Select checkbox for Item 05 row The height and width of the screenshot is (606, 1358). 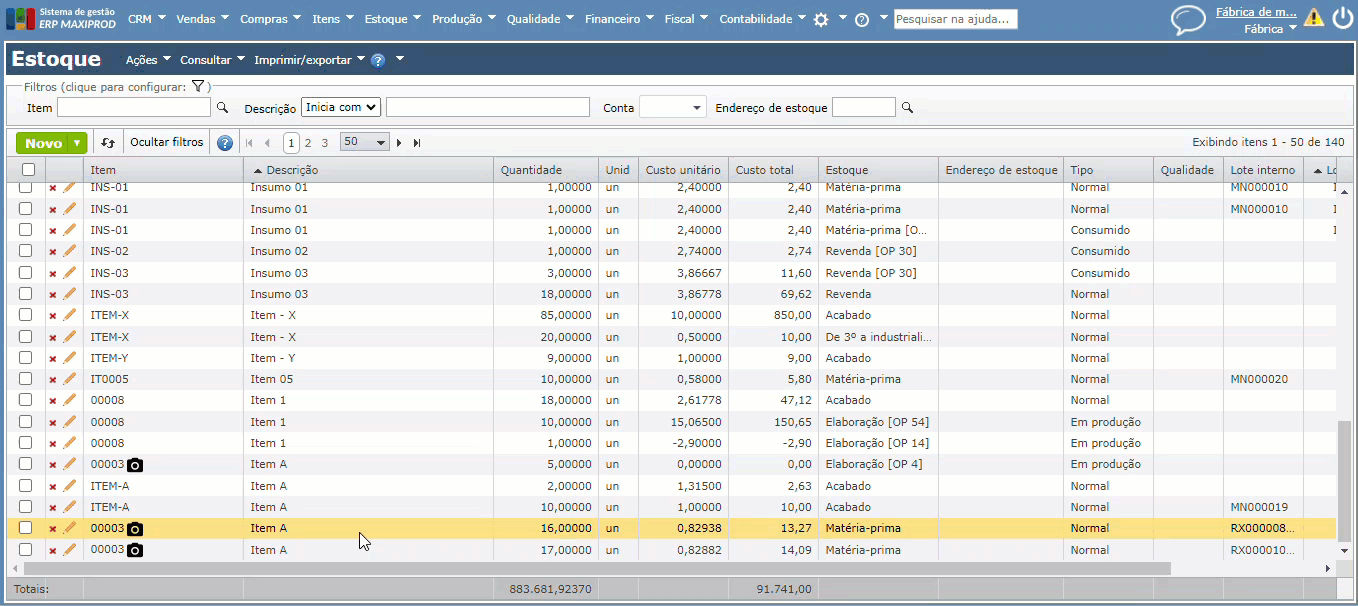26,379
